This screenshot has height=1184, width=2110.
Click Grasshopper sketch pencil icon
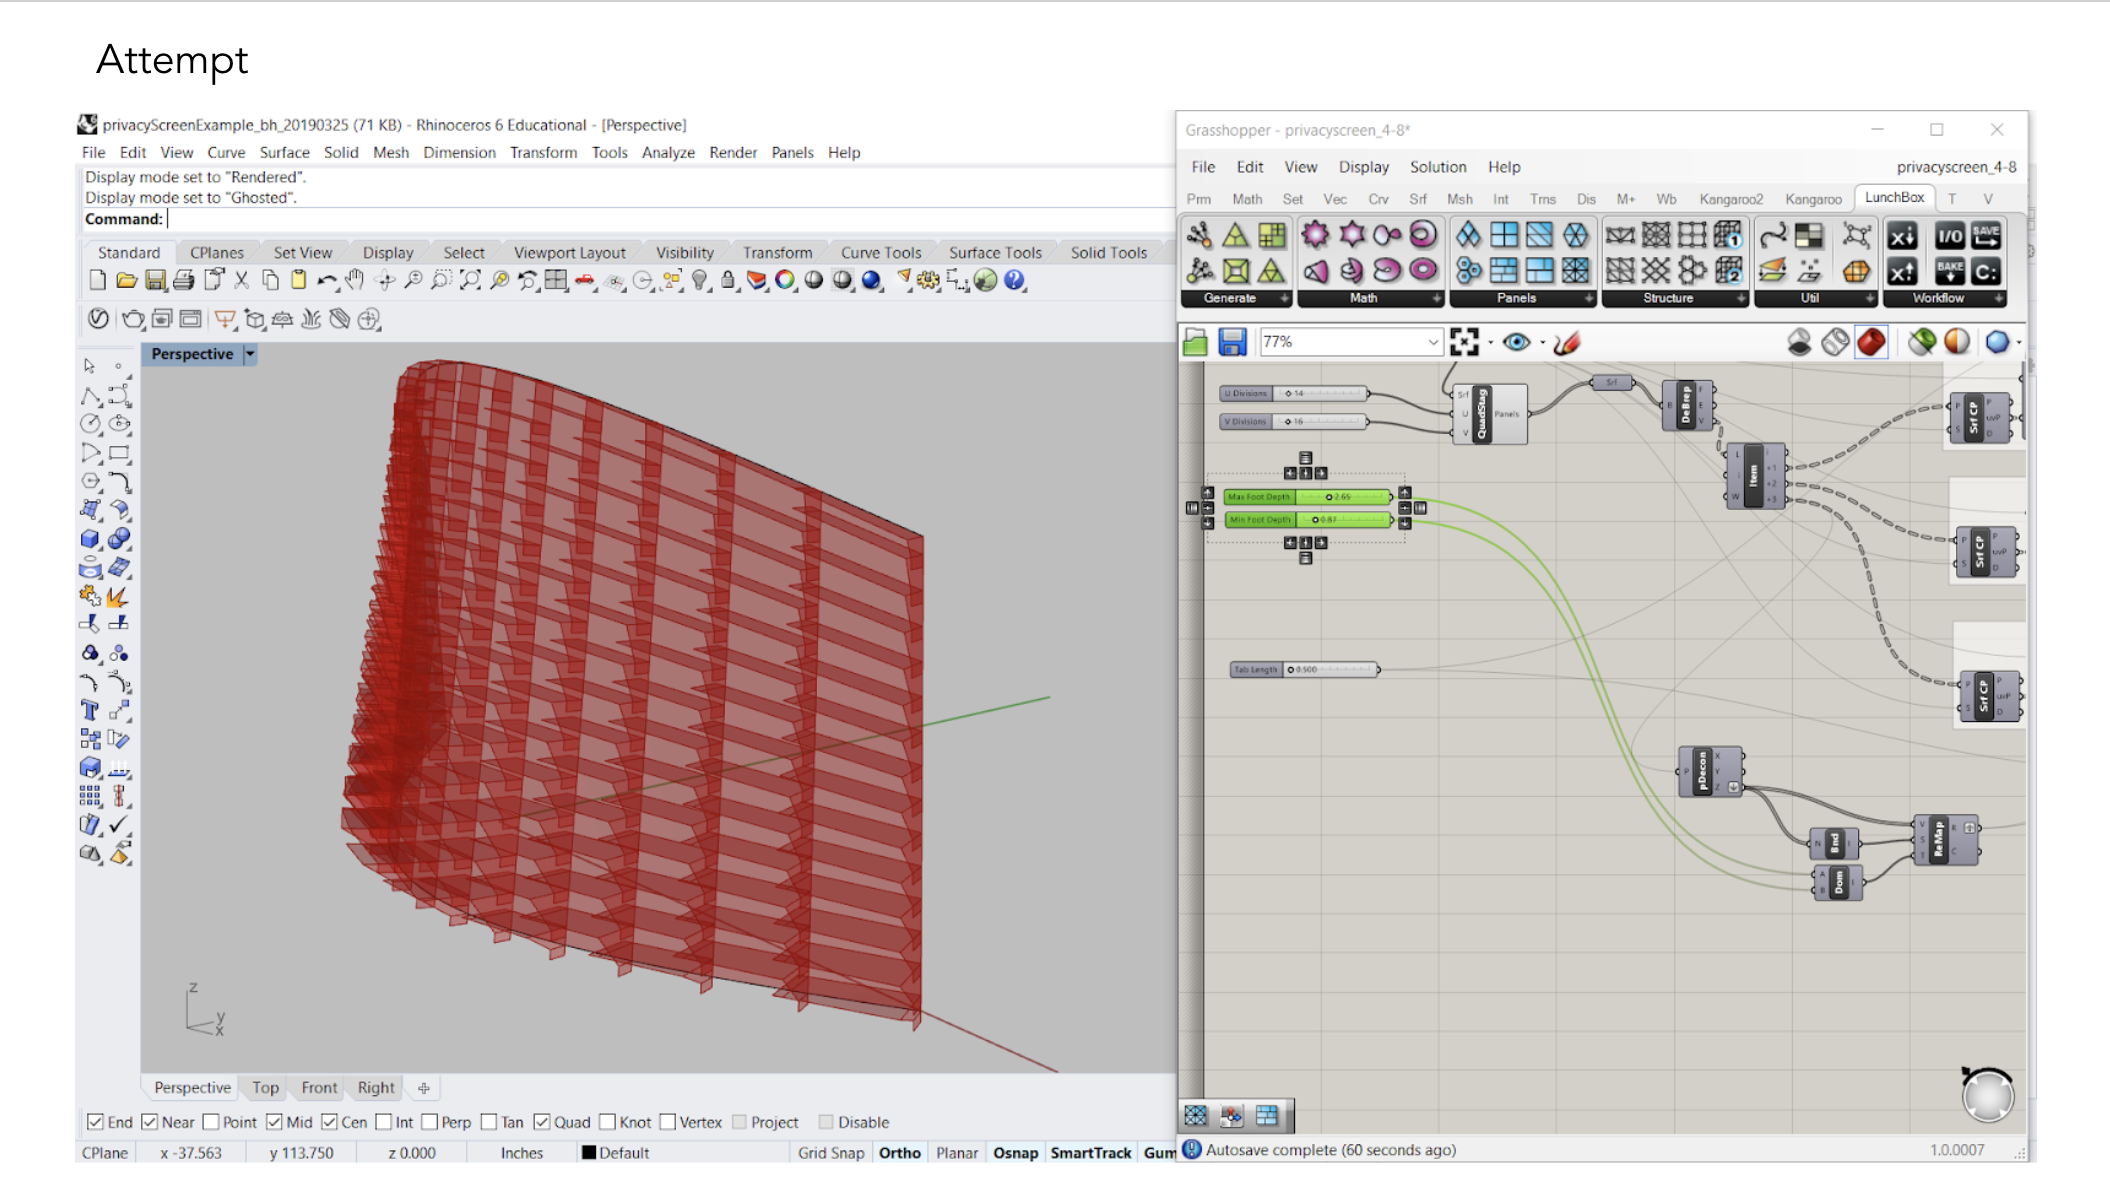[1567, 343]
